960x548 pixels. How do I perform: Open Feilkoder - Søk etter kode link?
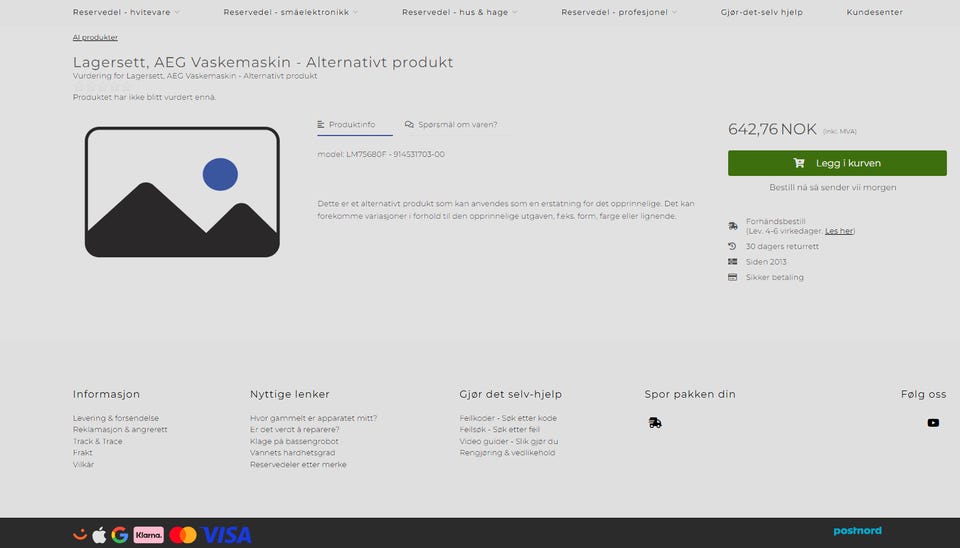508,418
